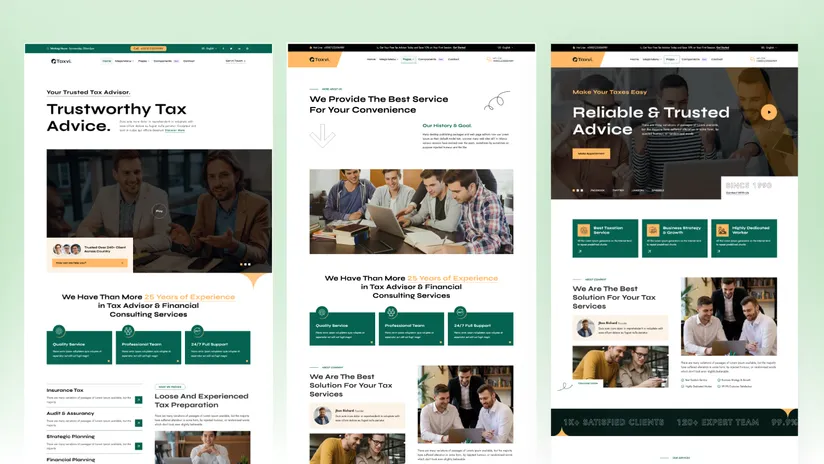Screen dimensions: 824x464
Task: Click the phone icon in Best Service page header
Action: 489,59
